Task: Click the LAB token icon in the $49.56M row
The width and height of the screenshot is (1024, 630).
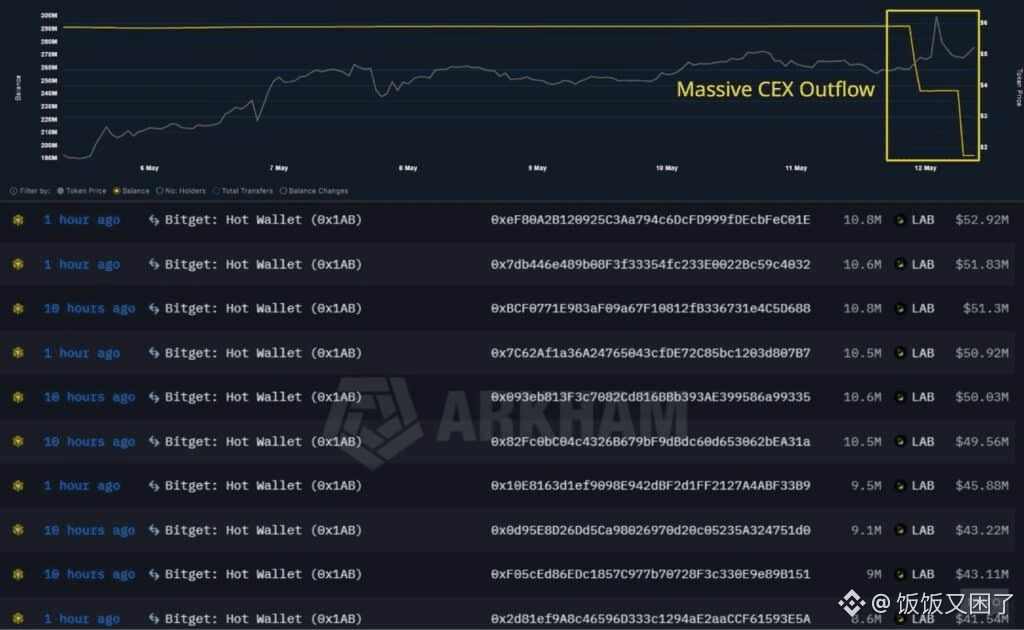Action: 900,441
